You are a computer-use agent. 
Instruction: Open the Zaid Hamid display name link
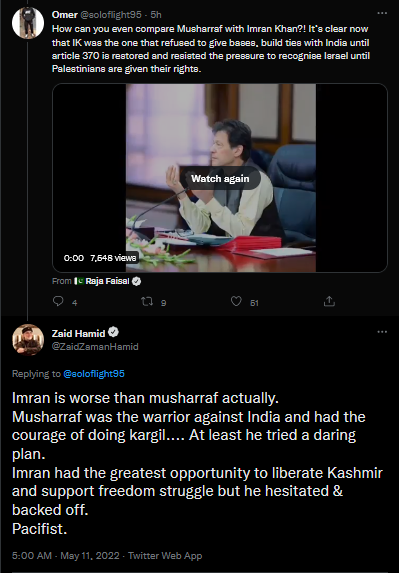[x=79, y=333]
